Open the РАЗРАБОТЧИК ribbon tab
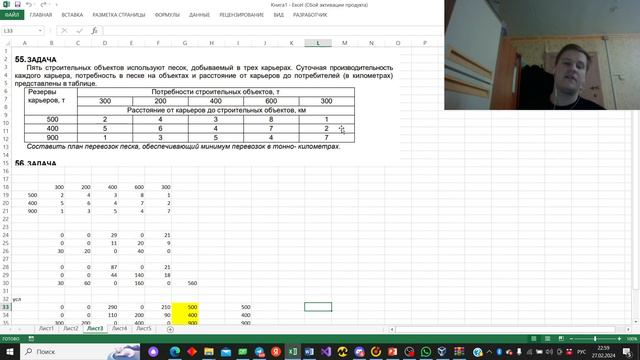The height and width of the screenshot is (360, 640). (310, 15)
